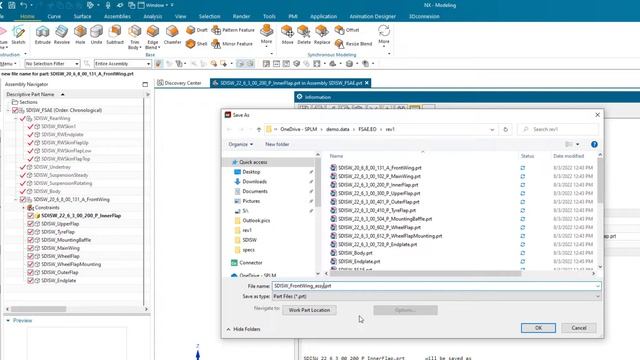Toggle checkbox for SDISW_MountingBaffle
This screenshot has height=360, width=640.
(x=31, y=240)
